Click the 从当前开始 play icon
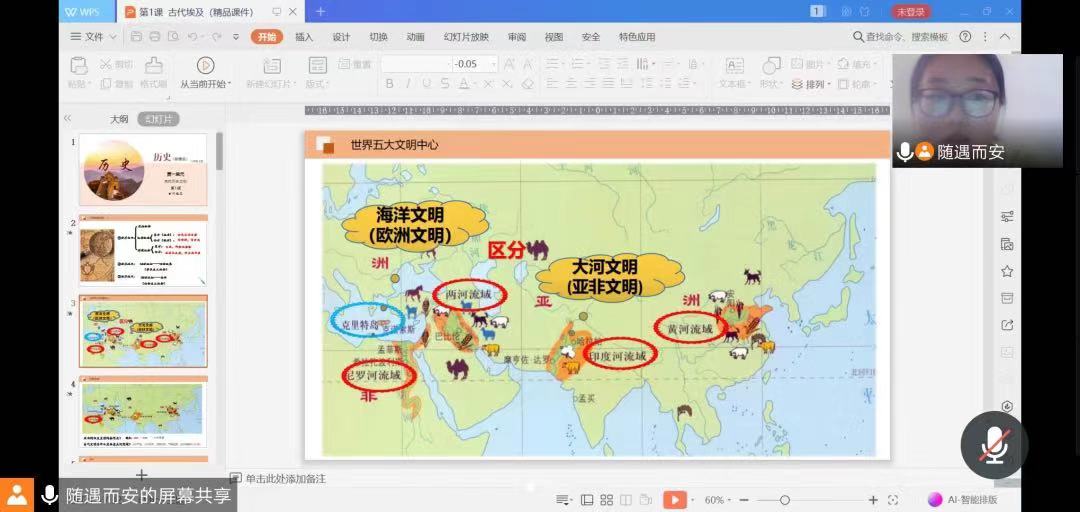This screenshot has width=1080, height=512. pyautogui.click(x=205, y=65)
